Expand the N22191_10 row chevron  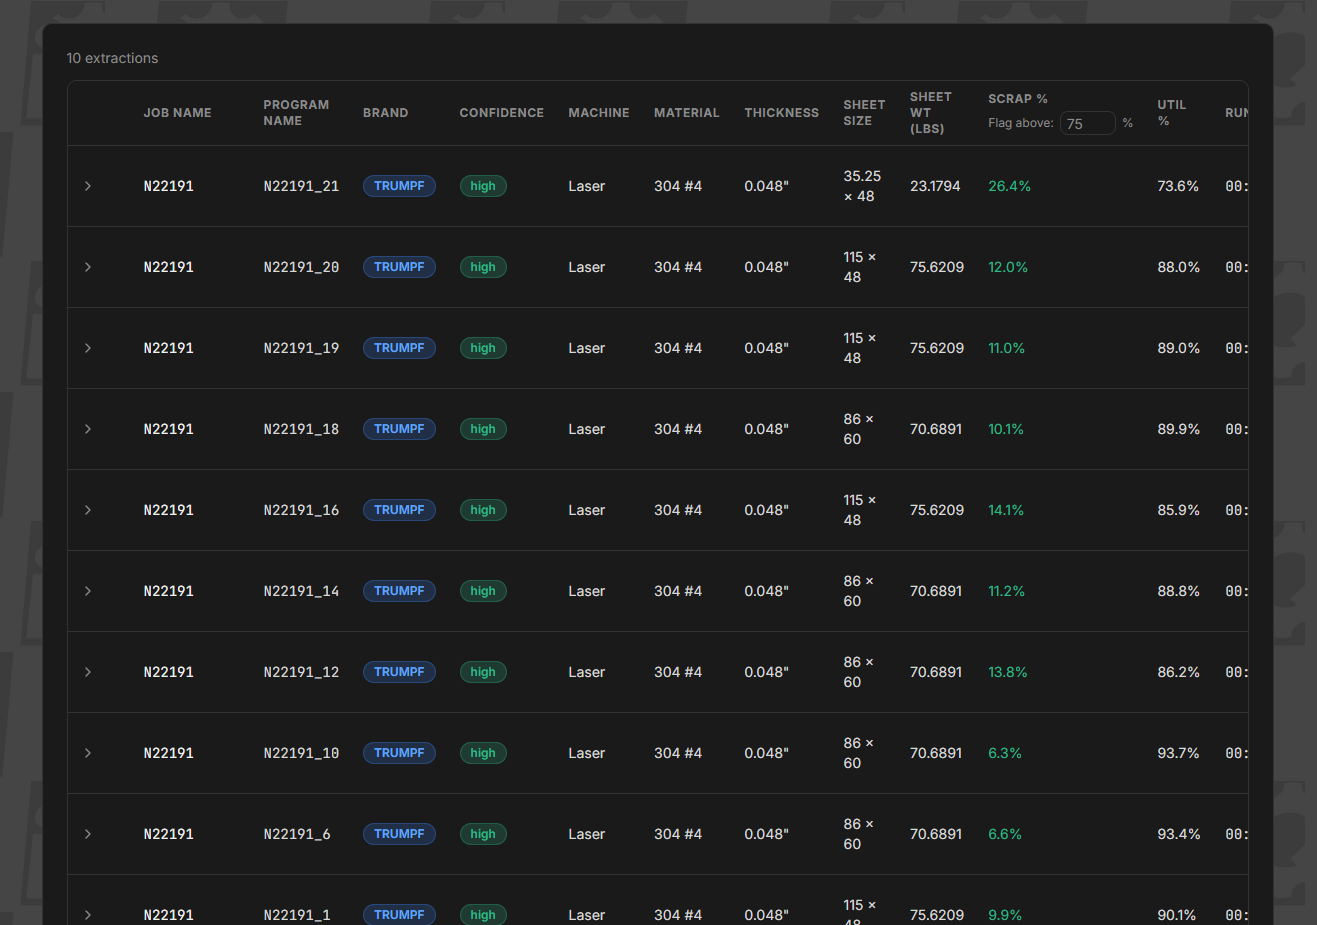pos(88,753)
